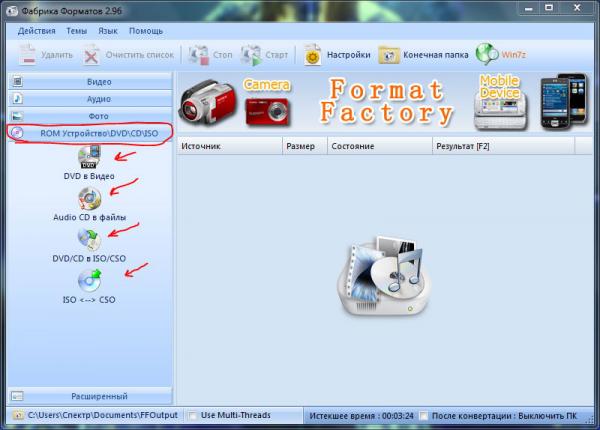Click the output folder icon in status bar
The height and width of the screenshot is (430, 600).
(x=17, y=415)
